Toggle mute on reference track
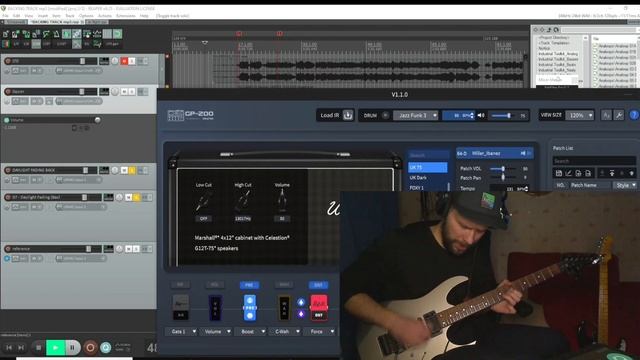The image size is (640, 360). (129, 249)
